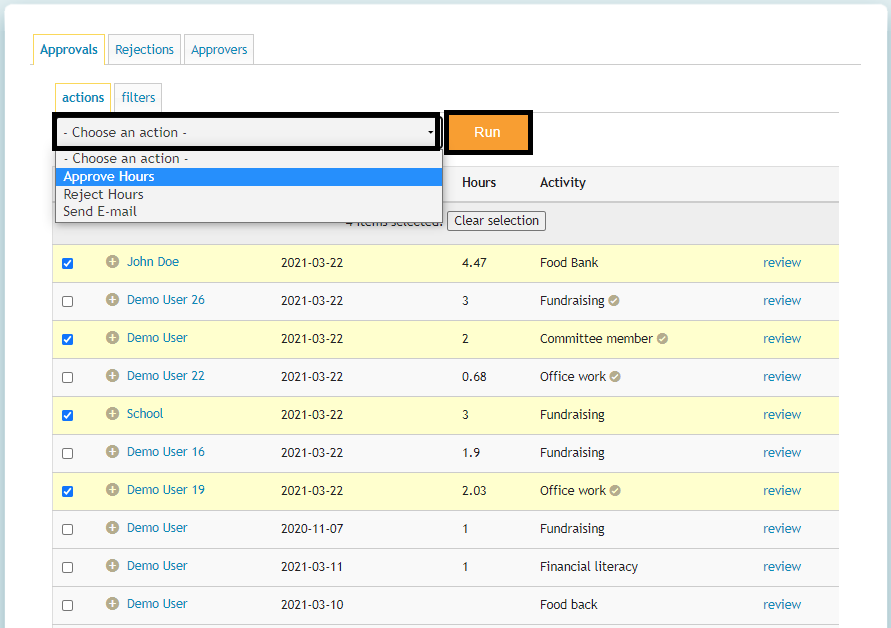This screenshot has width=891, height=628.
Task: Check the Financial literacy row checkbox
Action: pyautogui.click(x=68, y=568)
